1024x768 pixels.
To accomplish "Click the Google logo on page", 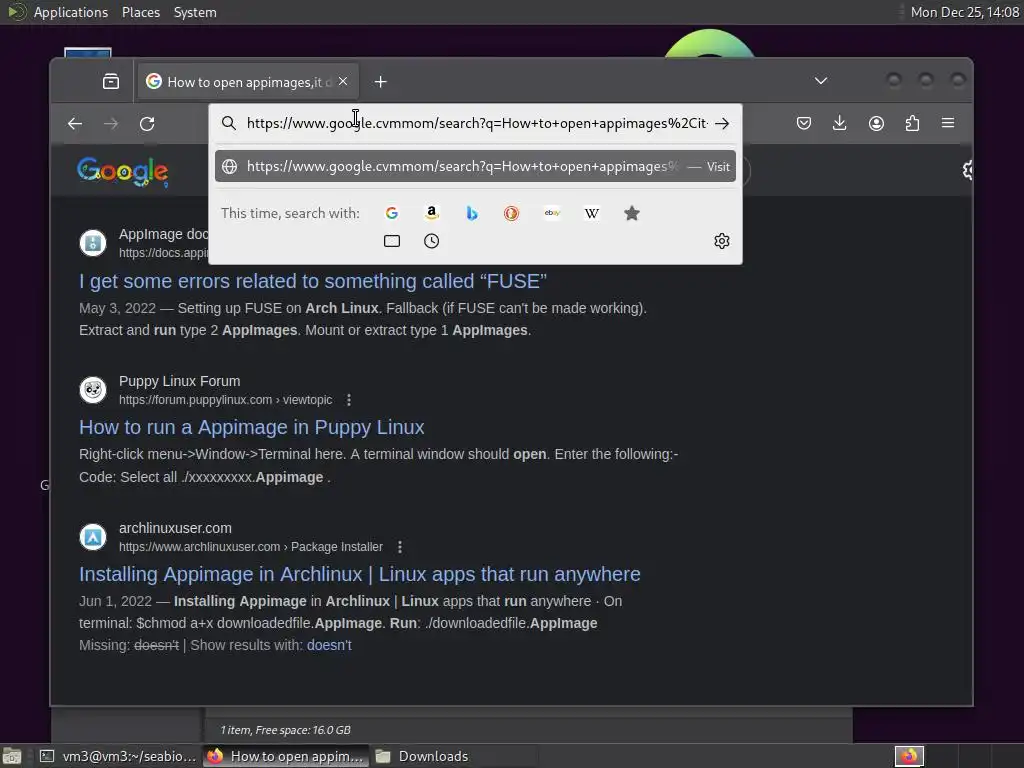I will (123, 172).
